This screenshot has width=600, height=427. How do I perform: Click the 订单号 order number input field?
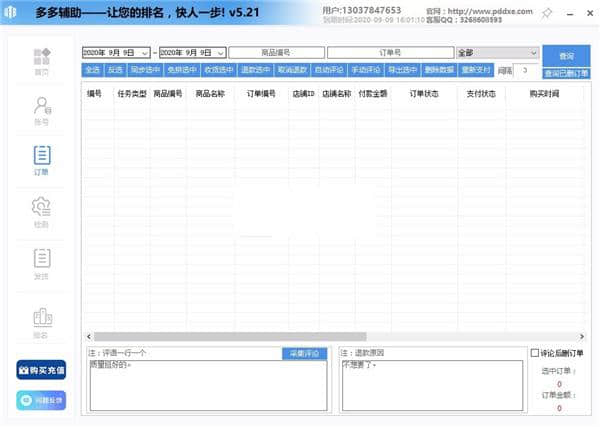click(389, 53)
